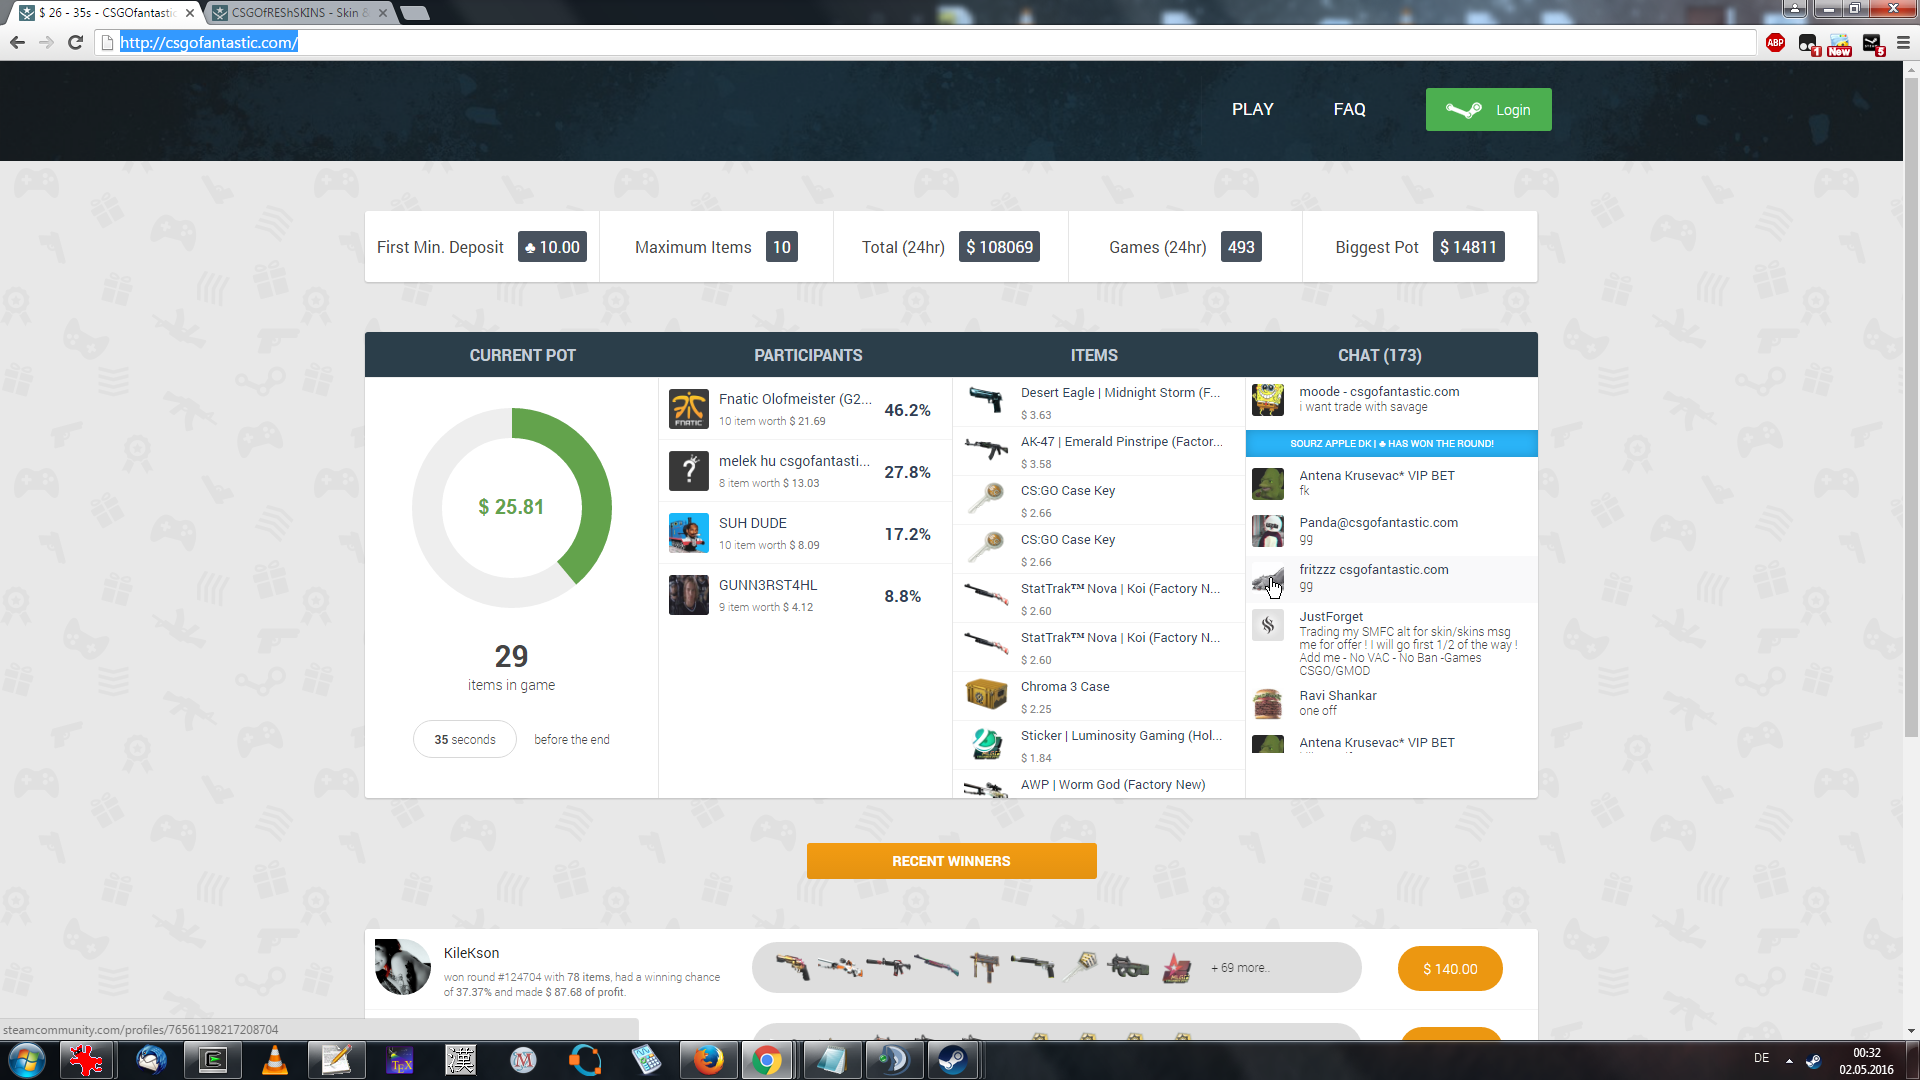
Task: Open the PLAY menu item
Action: [1252, 109]
